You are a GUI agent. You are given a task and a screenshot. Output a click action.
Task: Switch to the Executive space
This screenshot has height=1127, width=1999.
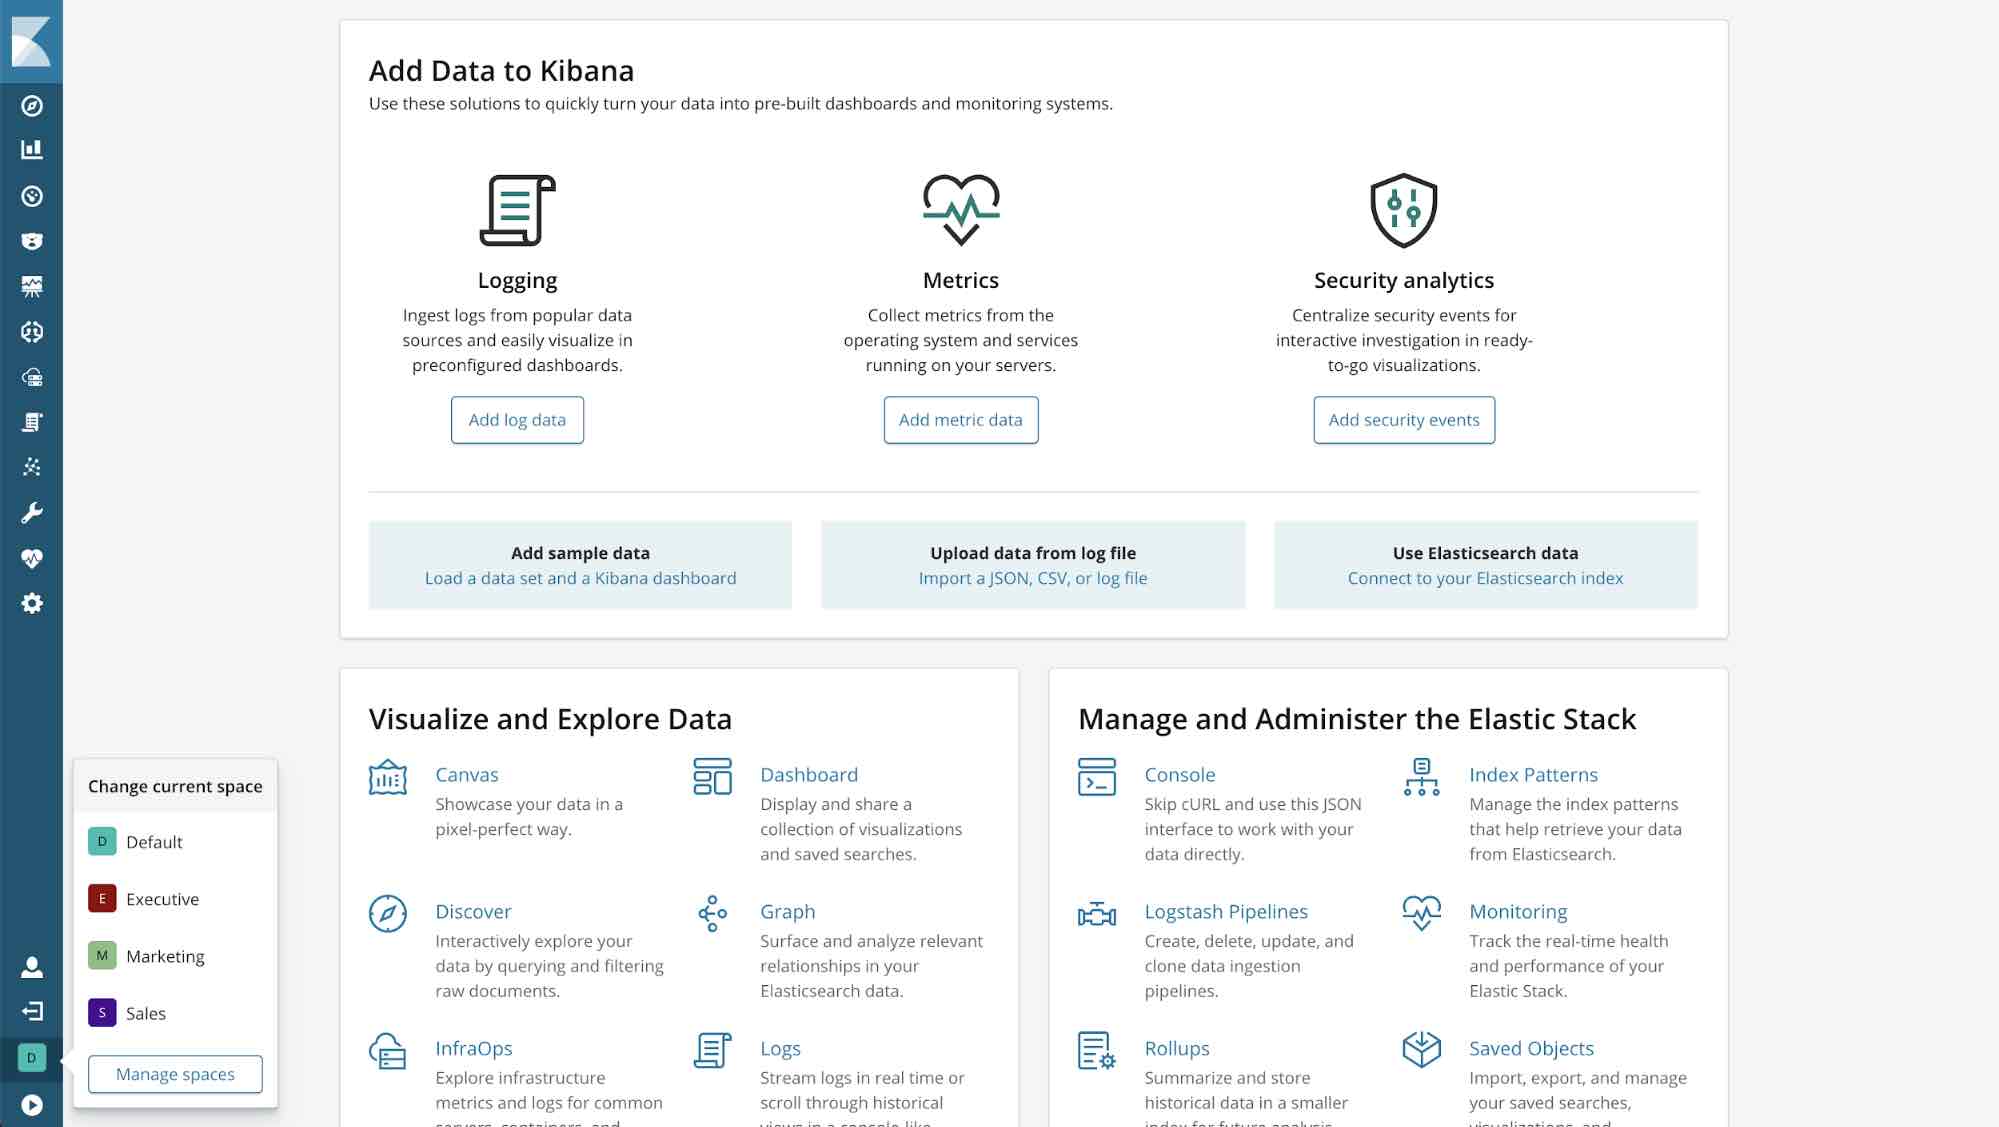point(175,899)
